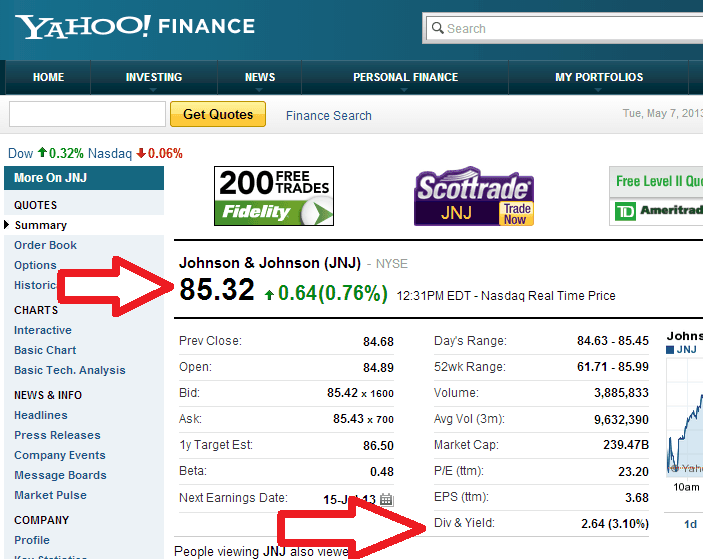
Task: Open the Order Book link
Action: [45, 245]
